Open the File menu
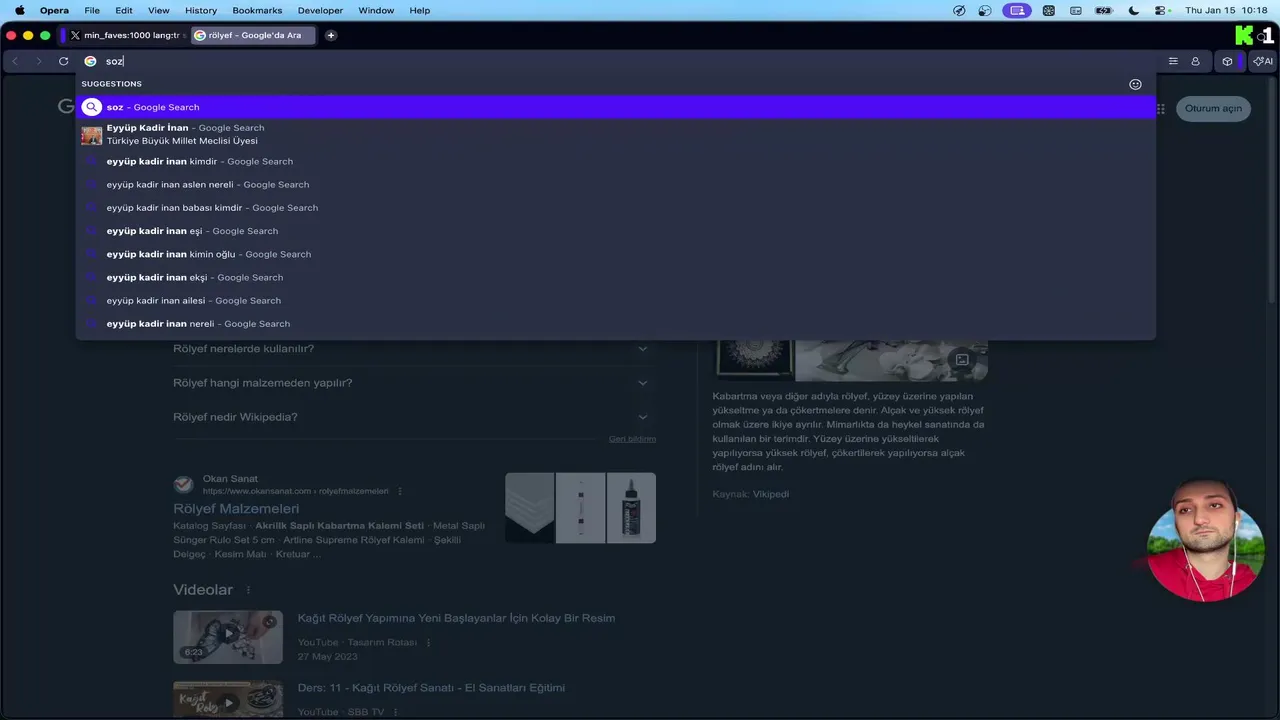 92,10
